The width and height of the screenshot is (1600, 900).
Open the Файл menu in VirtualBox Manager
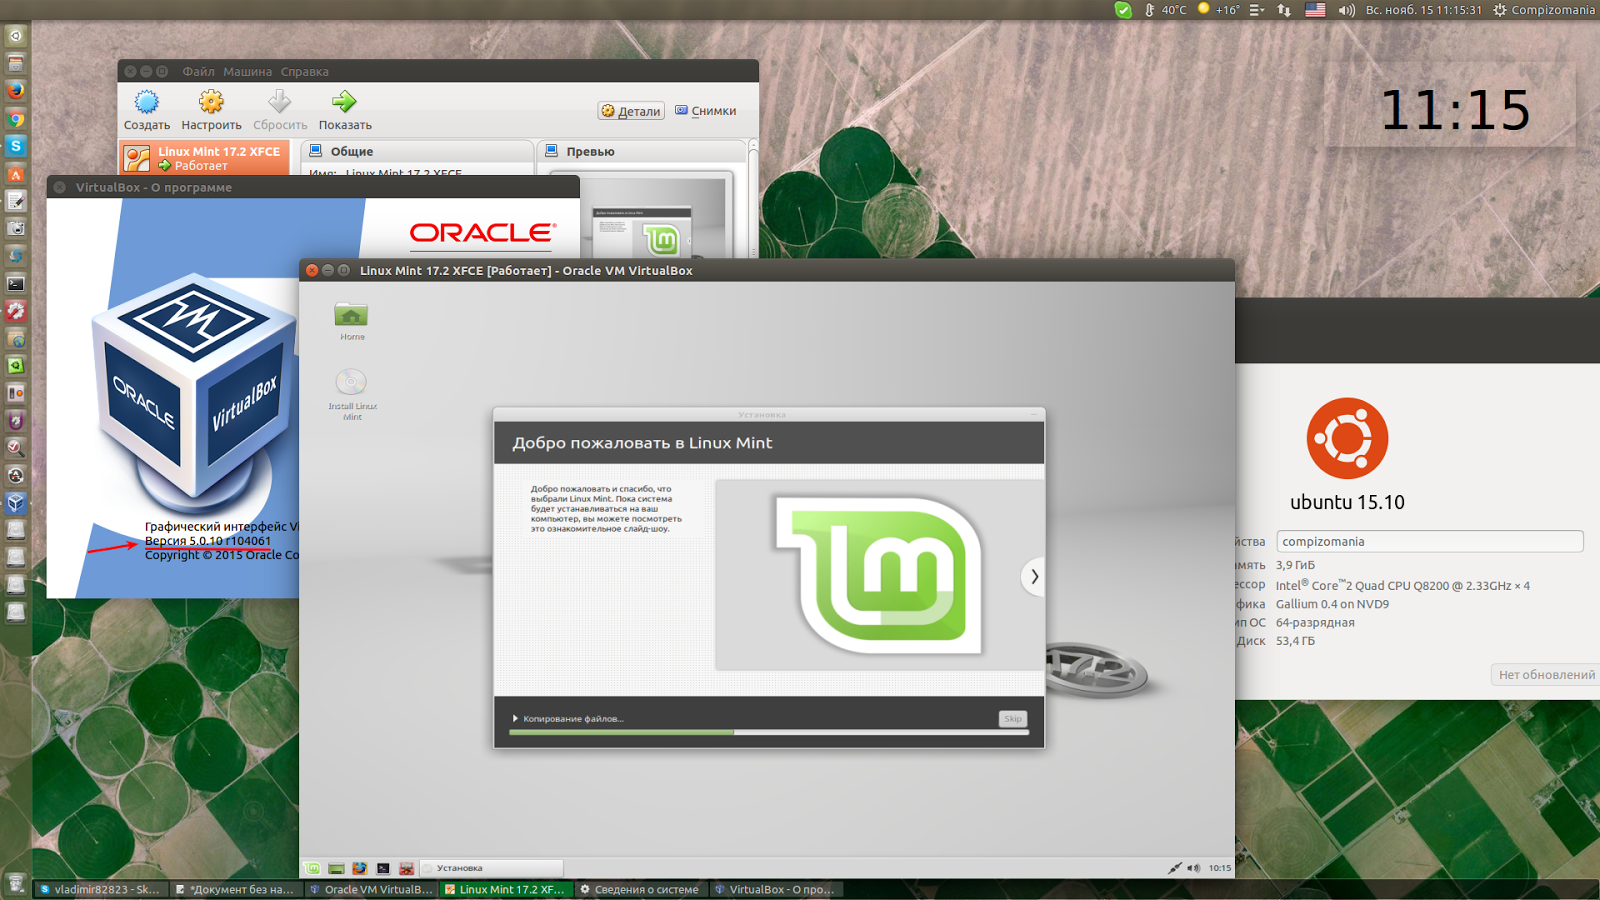pos(198,72)
